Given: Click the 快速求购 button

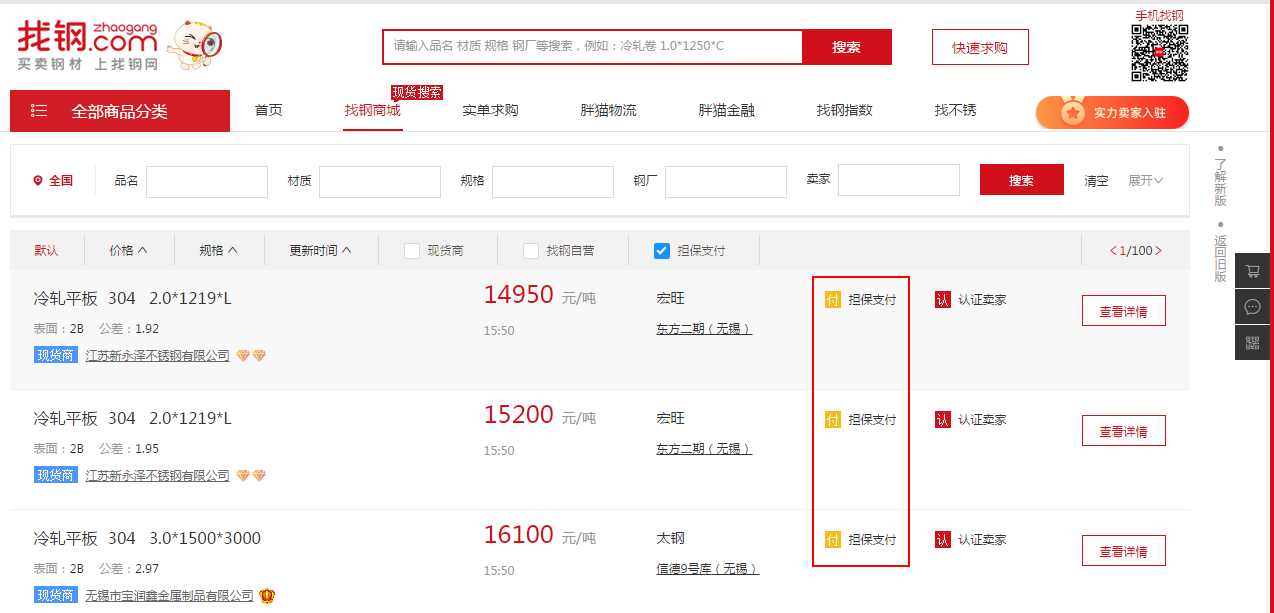Looking at the screenshot, I should coord(979,47).
